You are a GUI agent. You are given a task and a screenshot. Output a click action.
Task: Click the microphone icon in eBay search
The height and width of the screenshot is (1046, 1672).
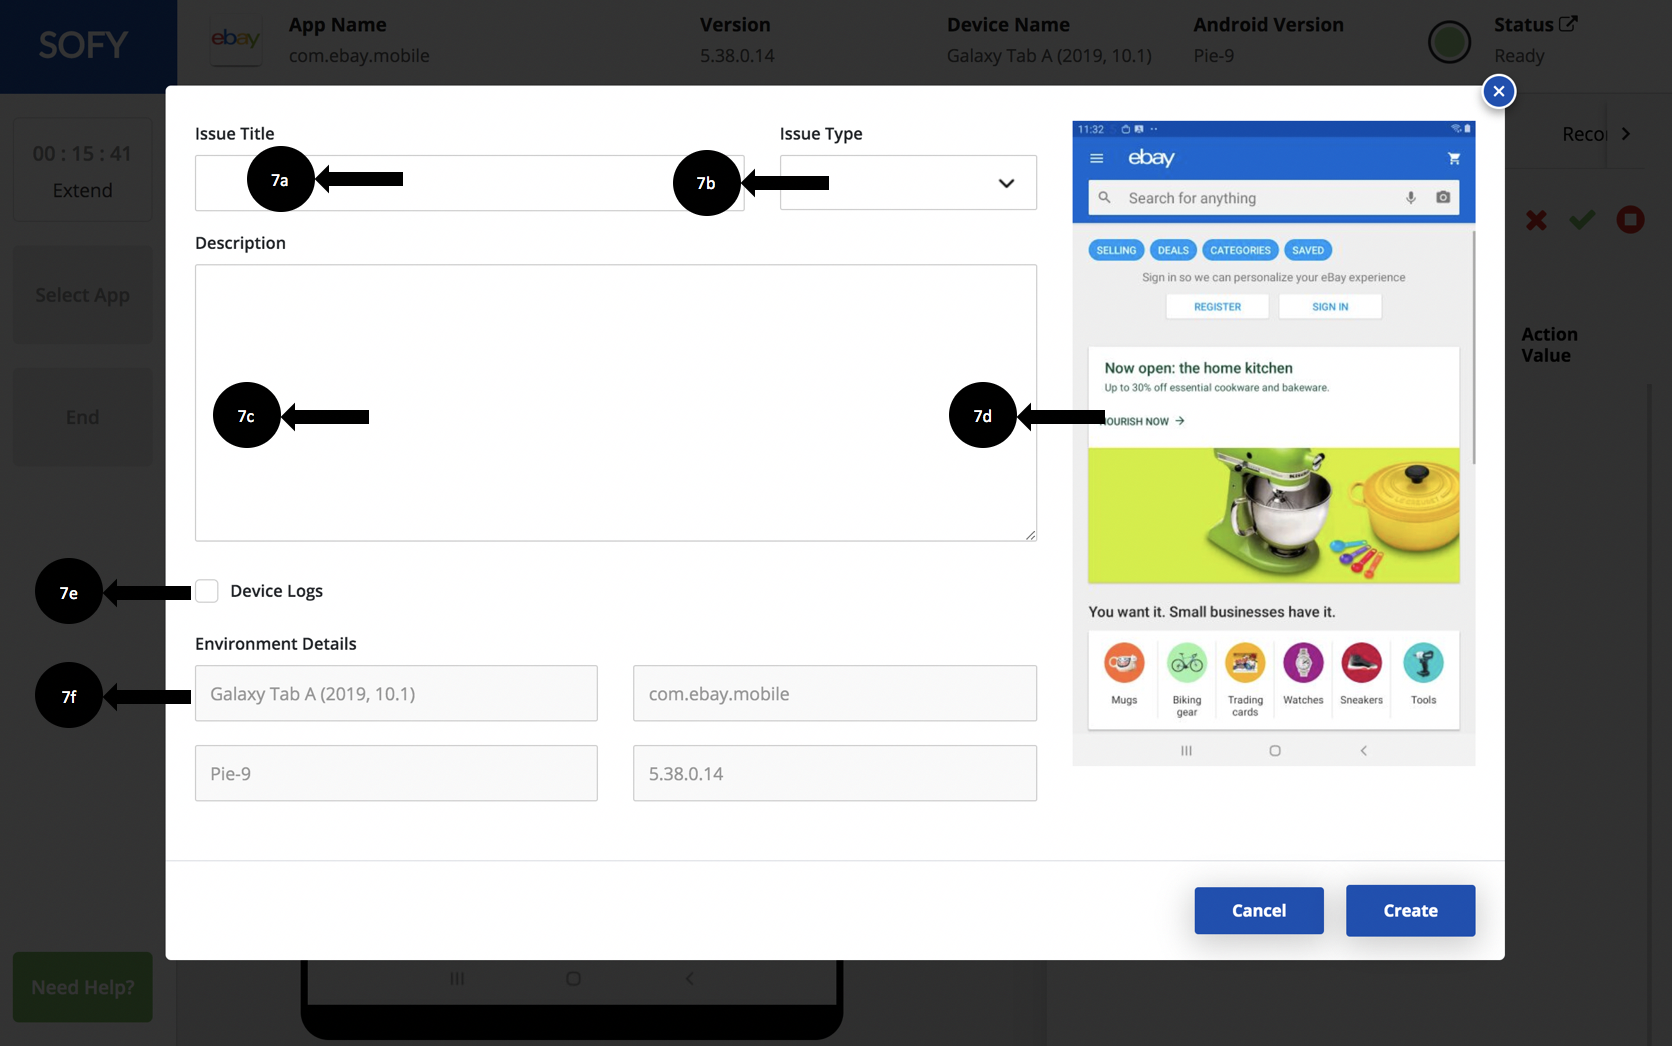coord(1411,198)
